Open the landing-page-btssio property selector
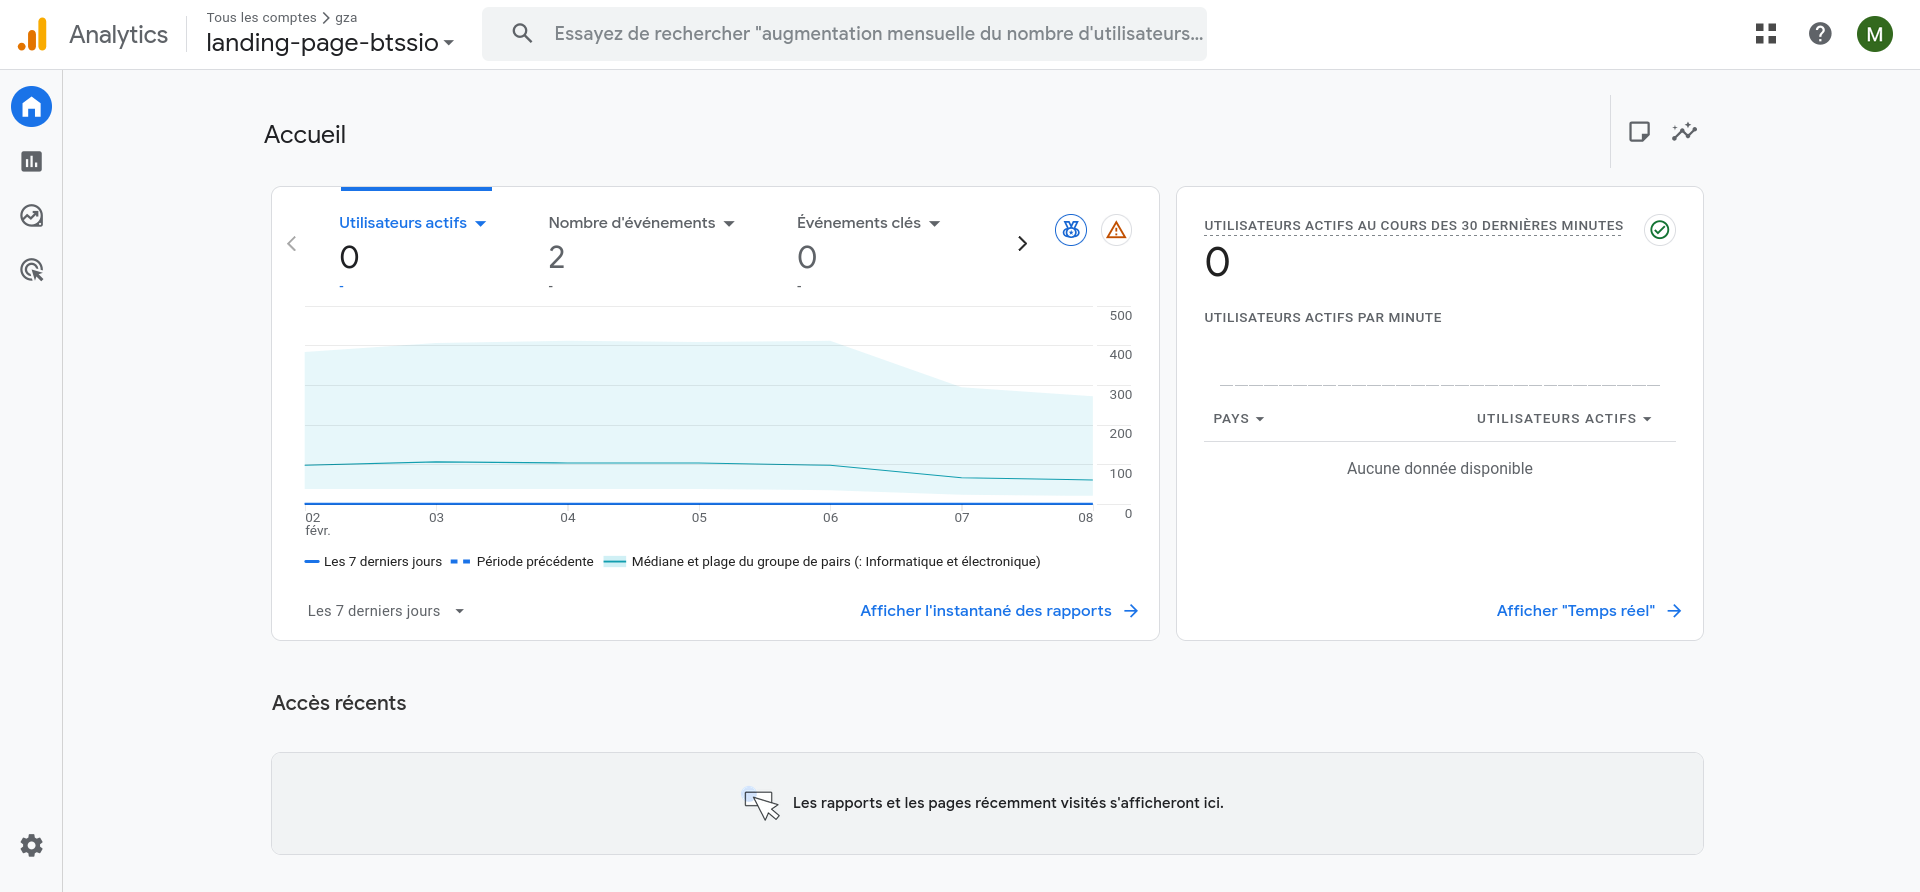 coord(330,43)
